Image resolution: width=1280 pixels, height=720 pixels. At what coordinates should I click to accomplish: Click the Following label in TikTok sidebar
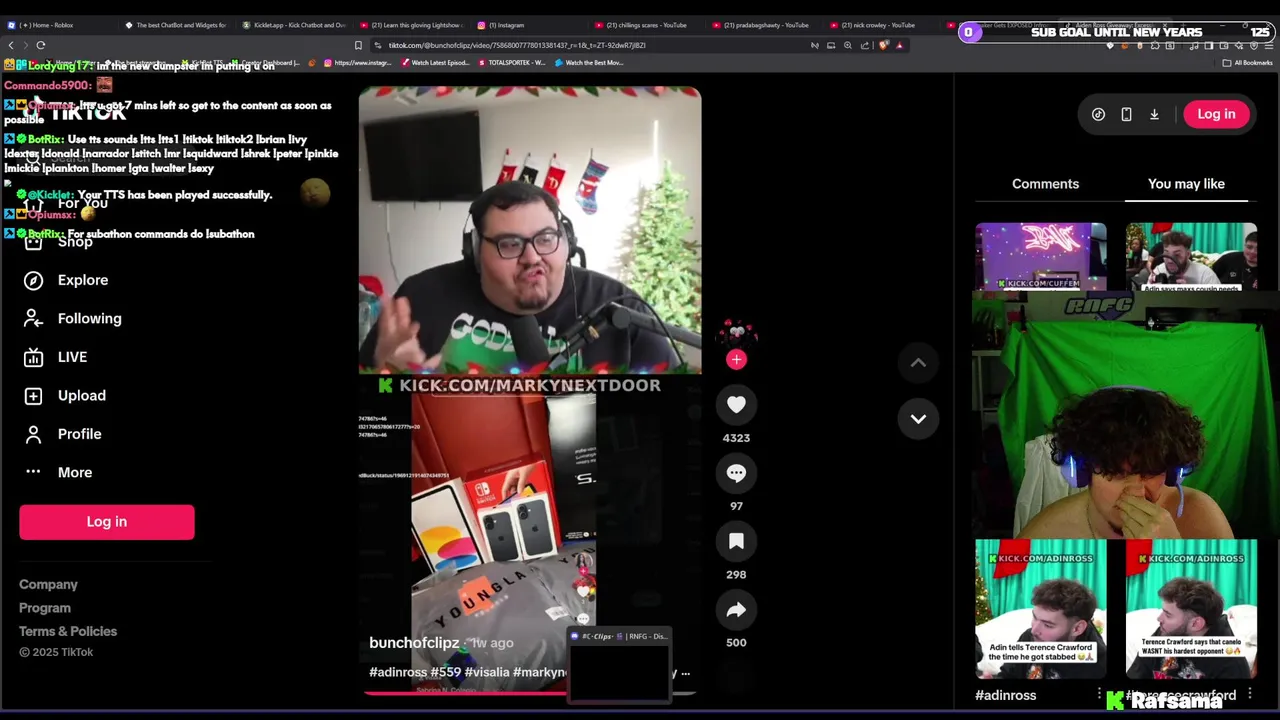click(89, 318)
